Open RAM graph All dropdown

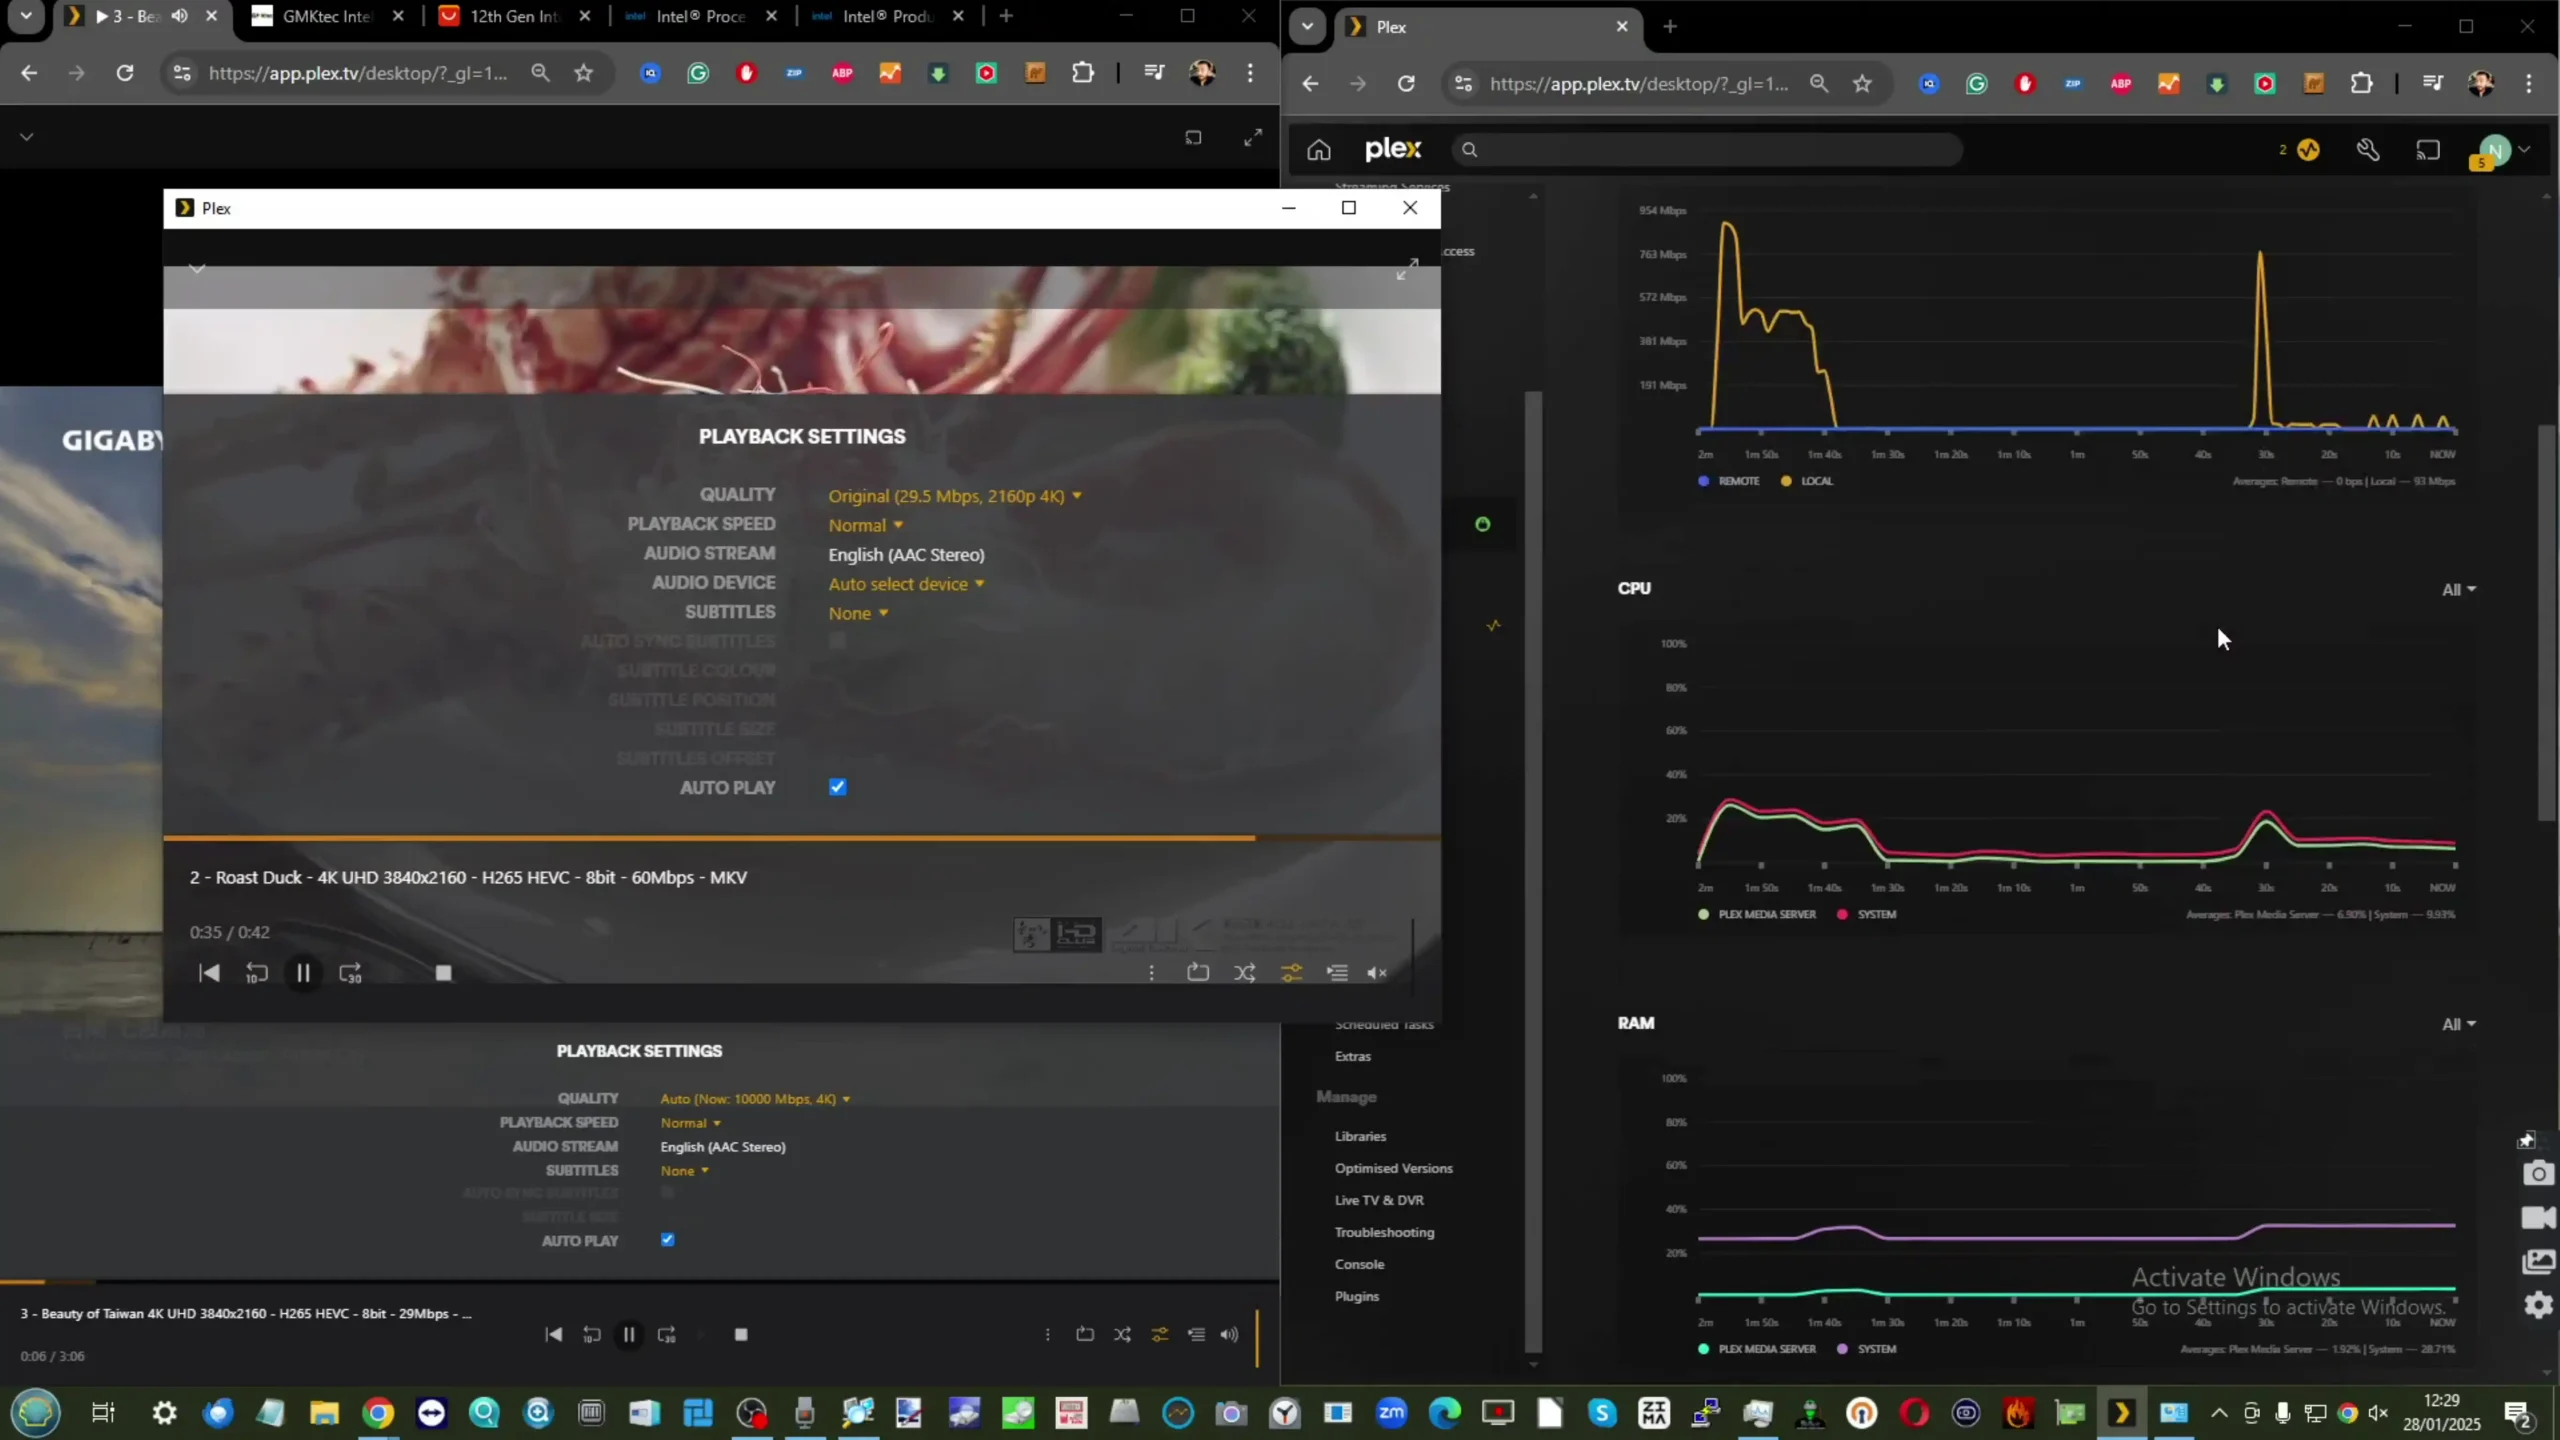[2458, 1023]
